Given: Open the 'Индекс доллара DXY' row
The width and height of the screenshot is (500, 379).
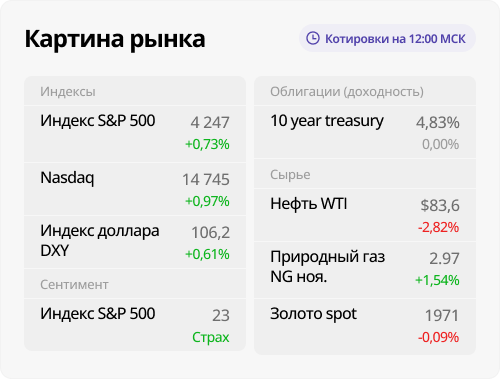Looking at the screenshot, I should tap(135, 242).
